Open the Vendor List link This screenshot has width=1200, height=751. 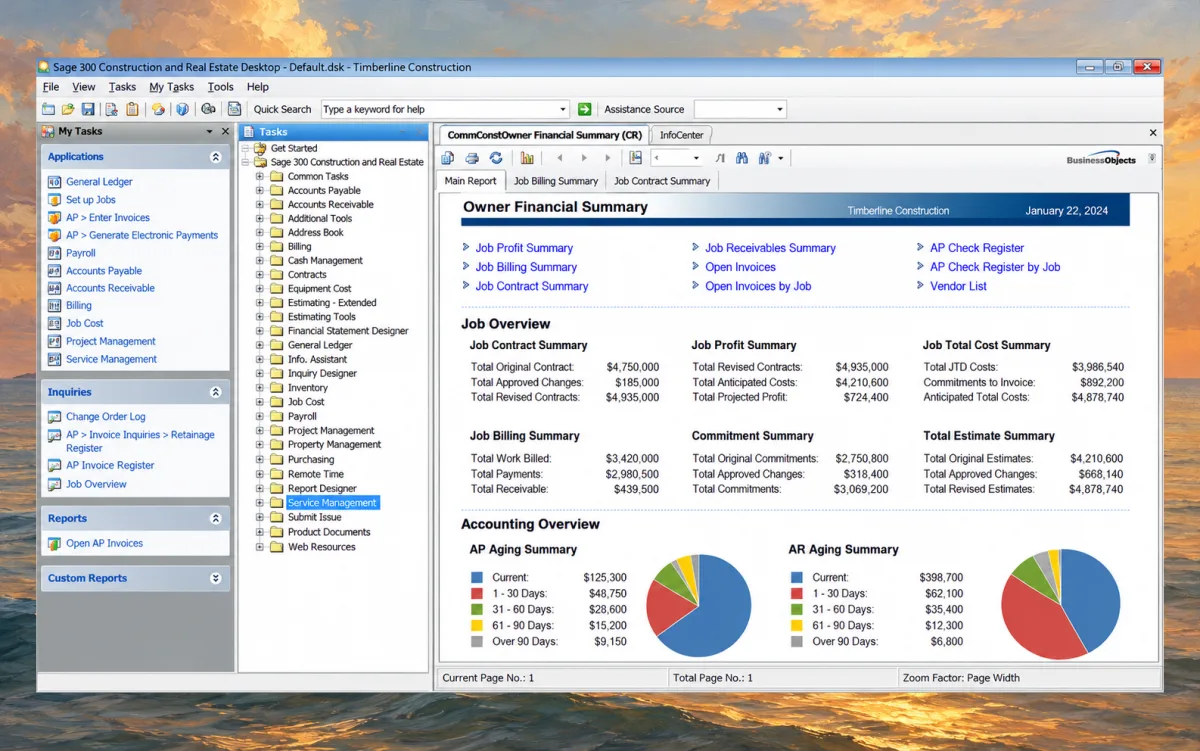tap(958, 286)
